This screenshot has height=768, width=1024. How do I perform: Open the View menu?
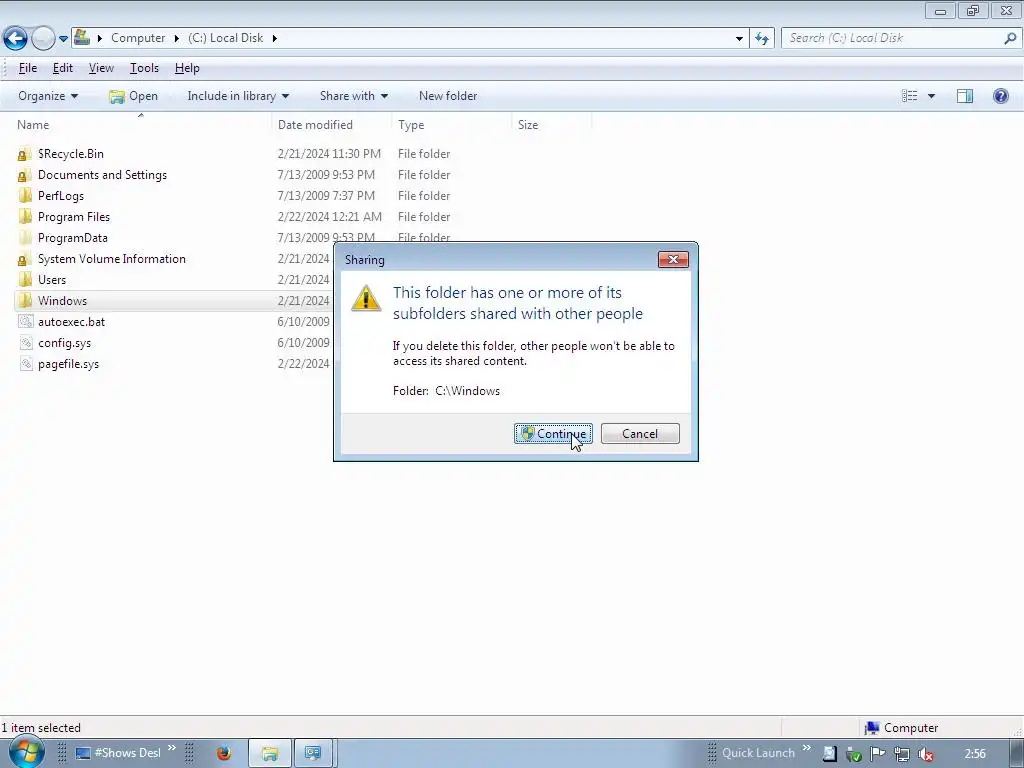coord(101,68)
